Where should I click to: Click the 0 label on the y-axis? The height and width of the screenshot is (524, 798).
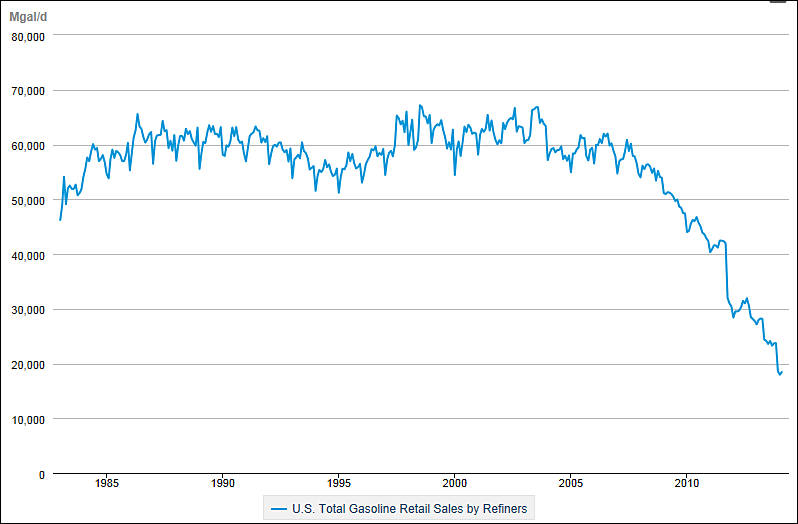[x=42, y=475]
